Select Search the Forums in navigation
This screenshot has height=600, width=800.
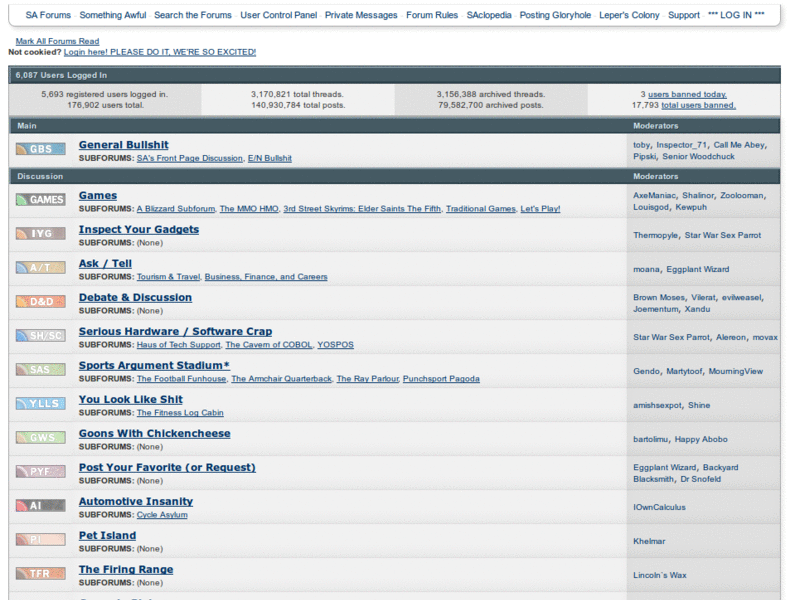[x=193, y=15]
